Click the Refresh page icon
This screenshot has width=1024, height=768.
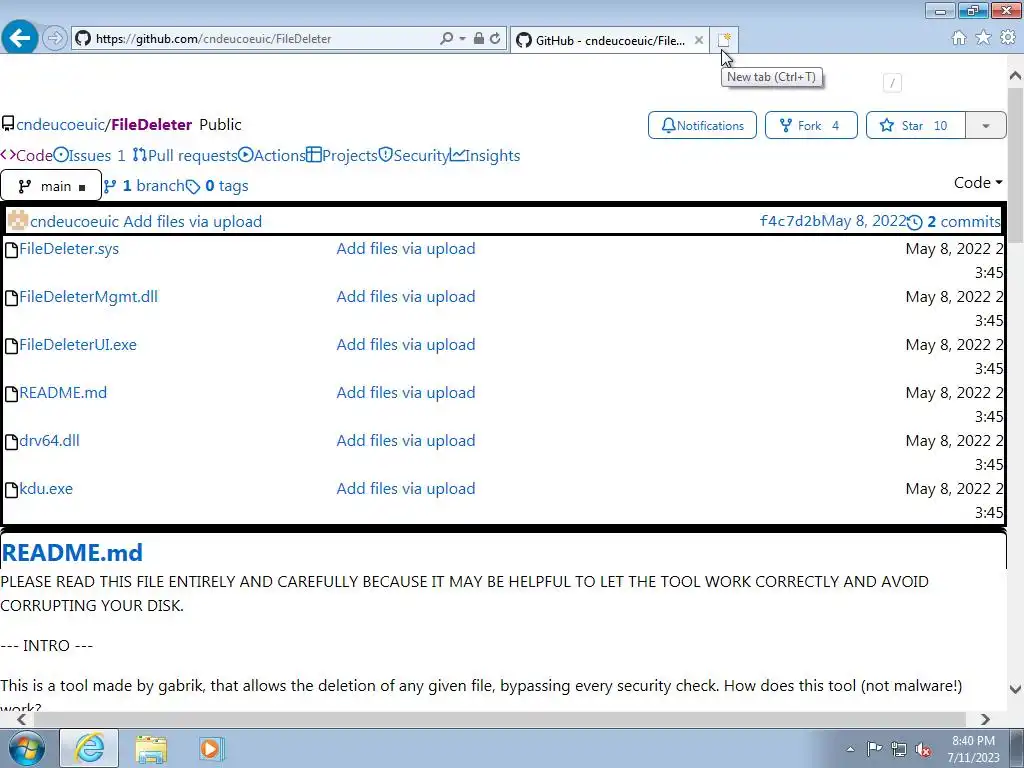[495, 39]
